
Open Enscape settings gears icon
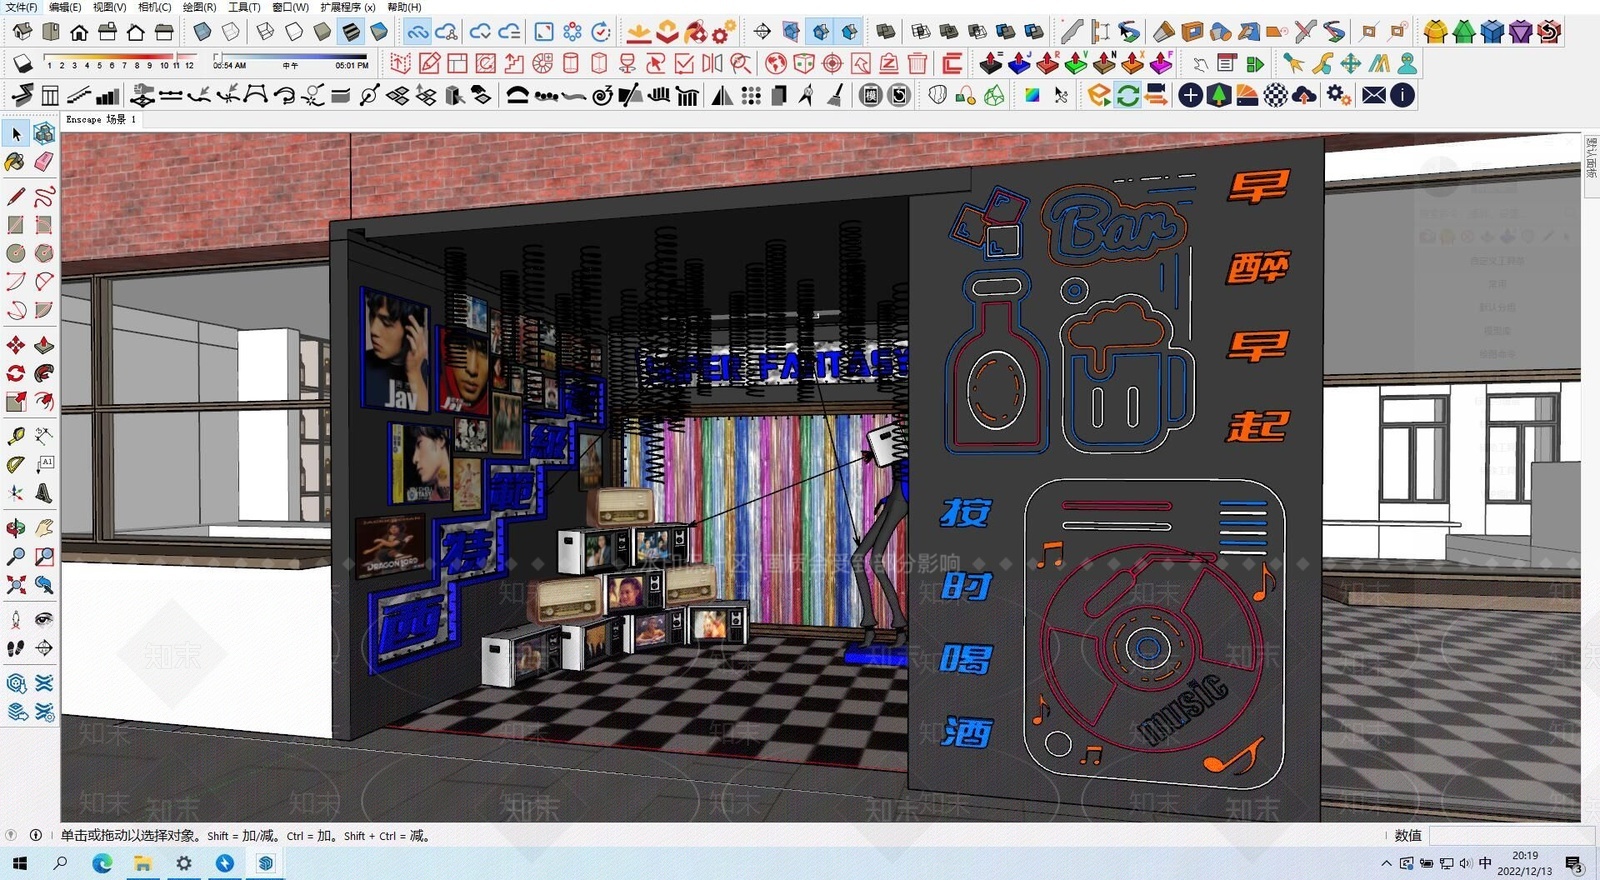pos(1339,95)
